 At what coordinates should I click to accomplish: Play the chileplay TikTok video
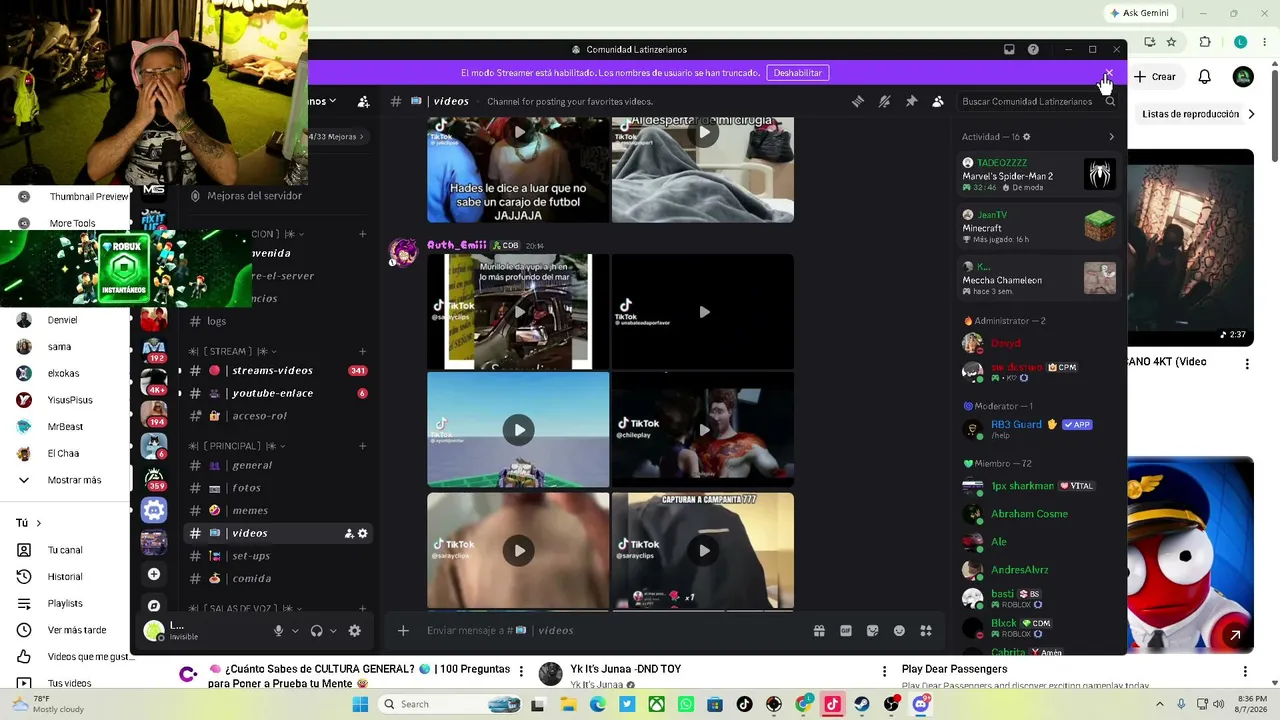click(x=703, y=430)
